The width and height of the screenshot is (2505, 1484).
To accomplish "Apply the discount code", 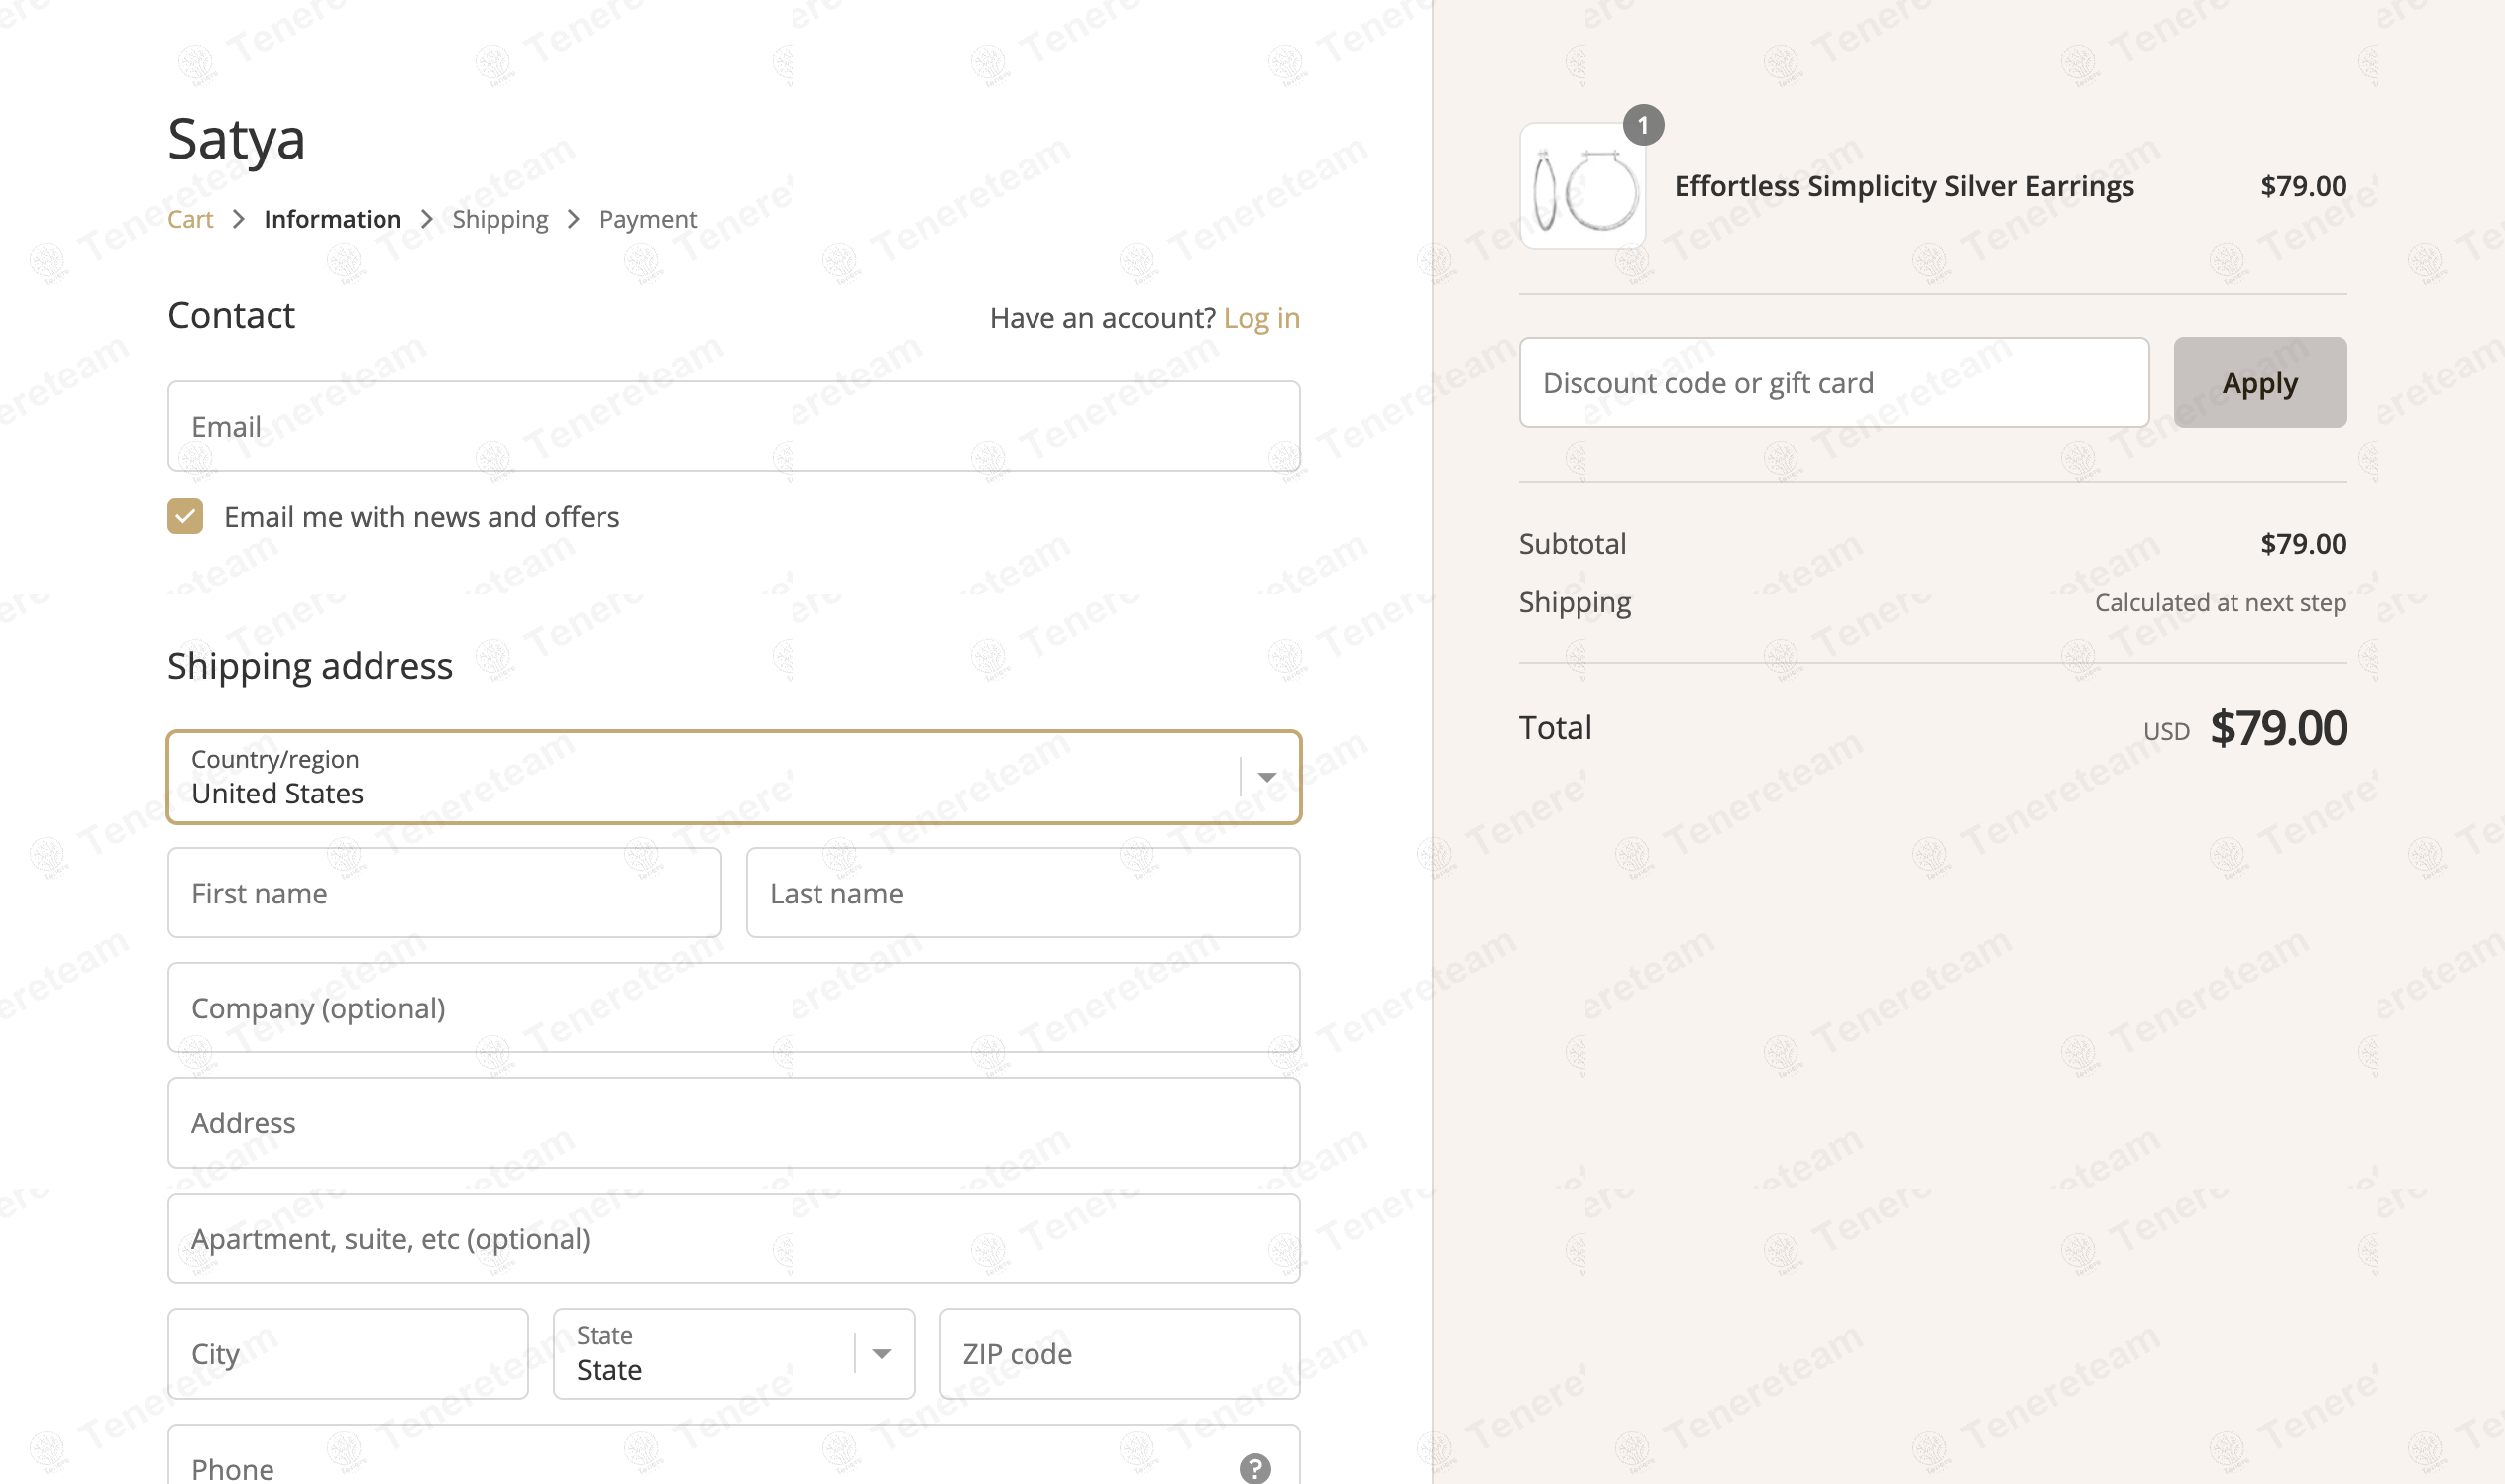I will click(2260, 383).
